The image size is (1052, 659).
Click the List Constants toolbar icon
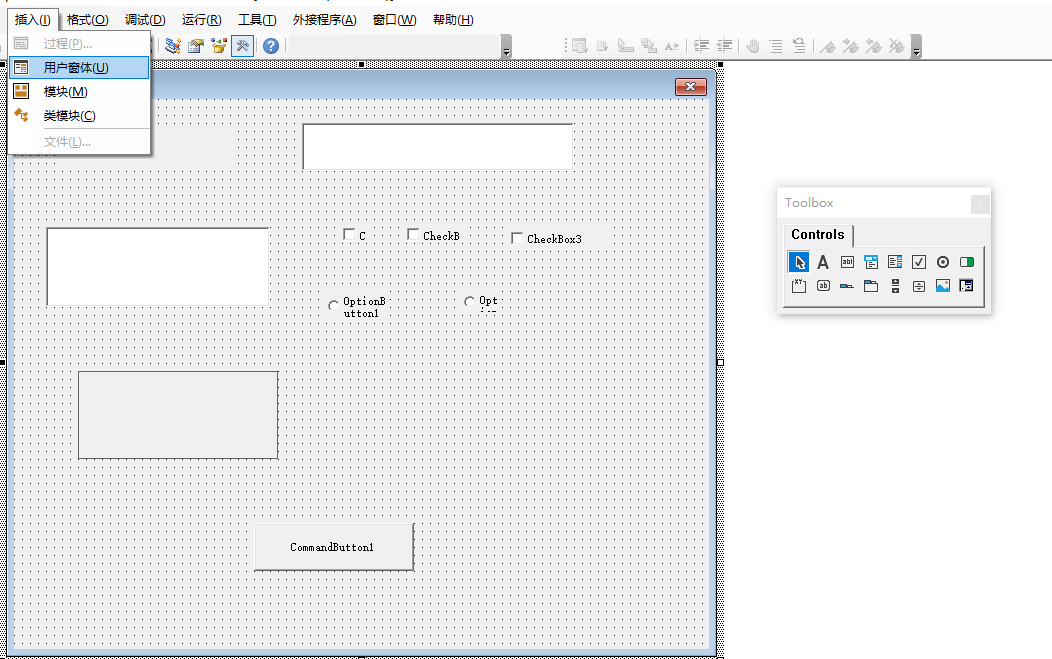tap(602, 46)
